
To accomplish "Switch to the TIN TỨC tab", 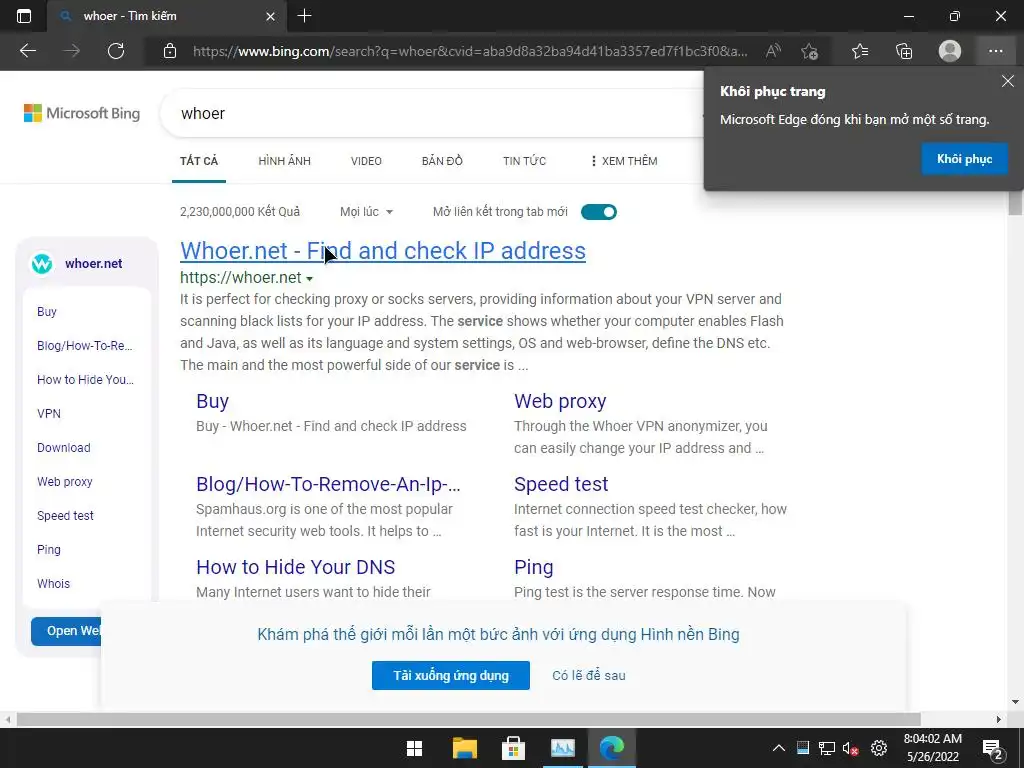I will 524,161.
